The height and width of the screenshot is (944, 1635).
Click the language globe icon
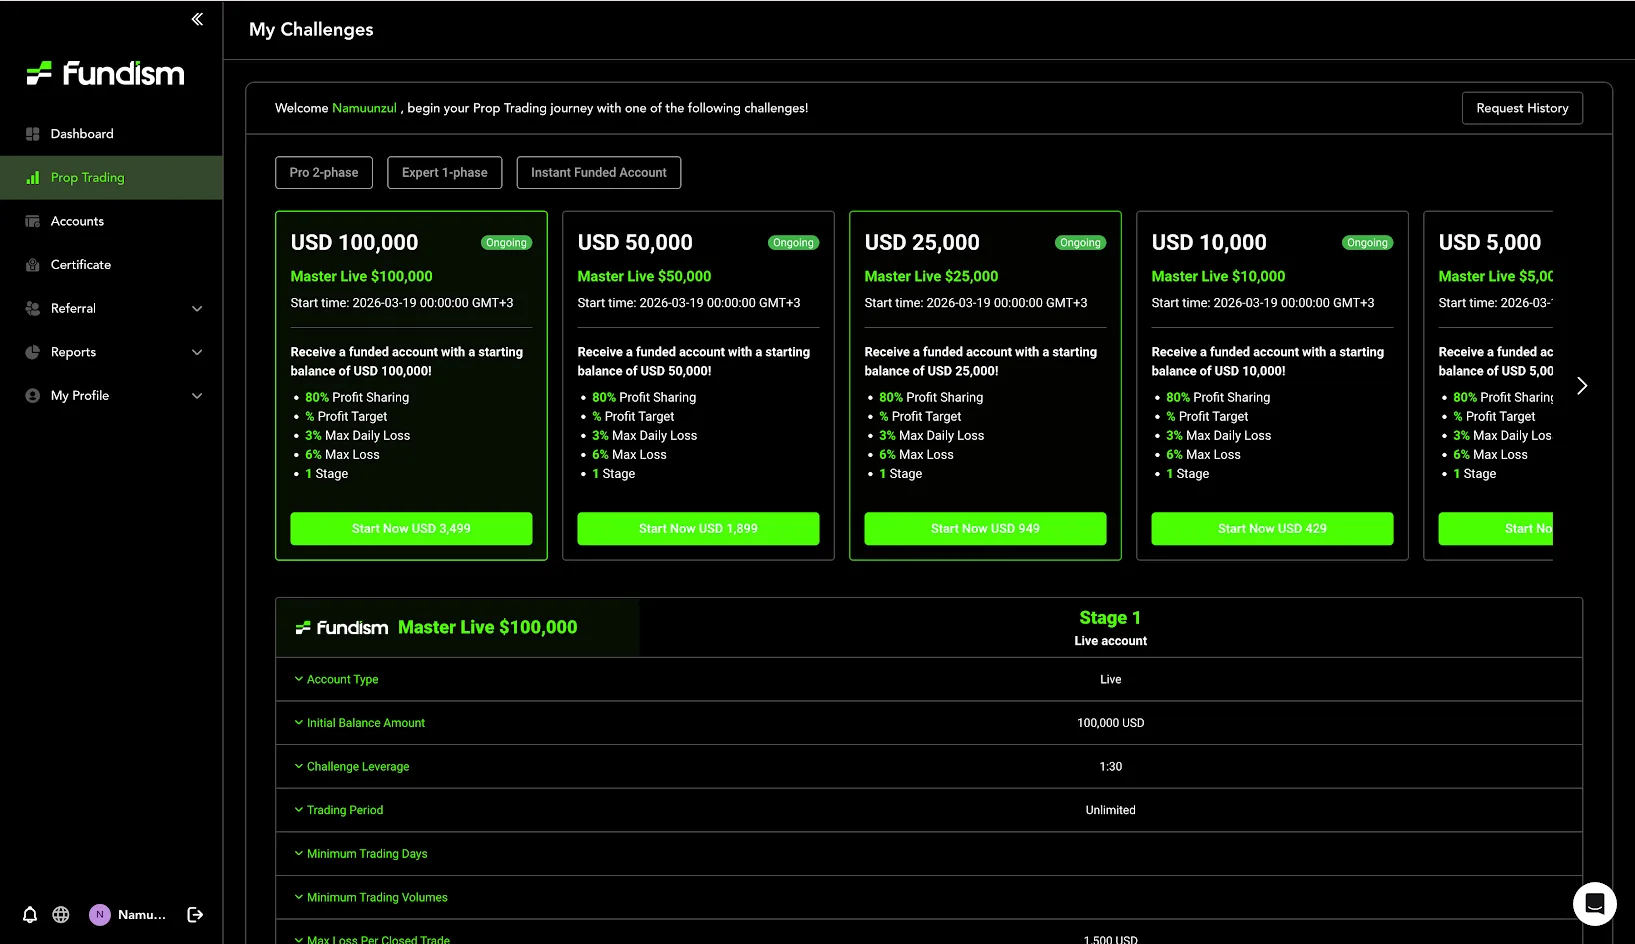point(61,915)
